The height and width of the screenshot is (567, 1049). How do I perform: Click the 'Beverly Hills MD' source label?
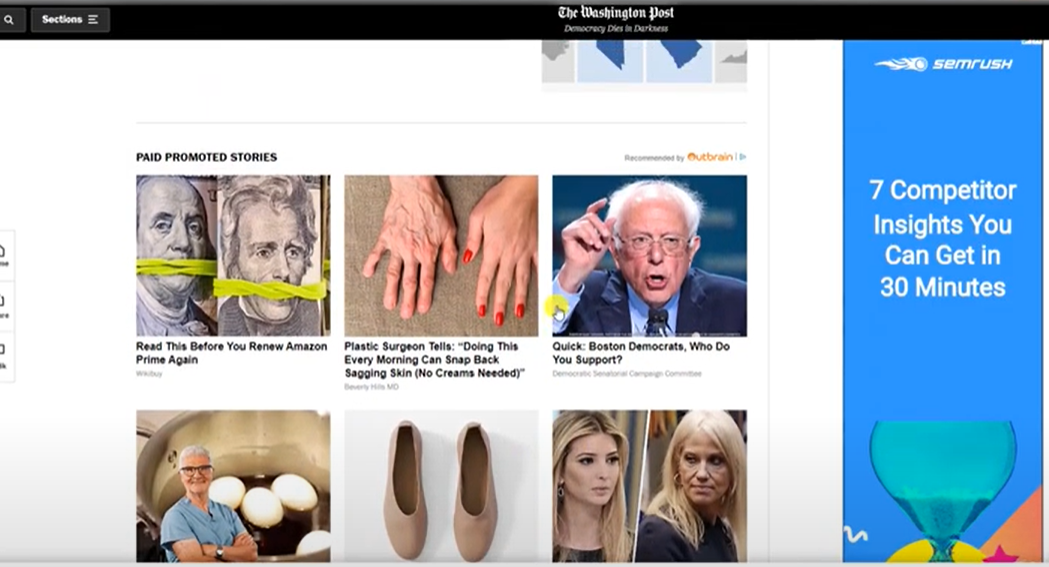(371, 387)
